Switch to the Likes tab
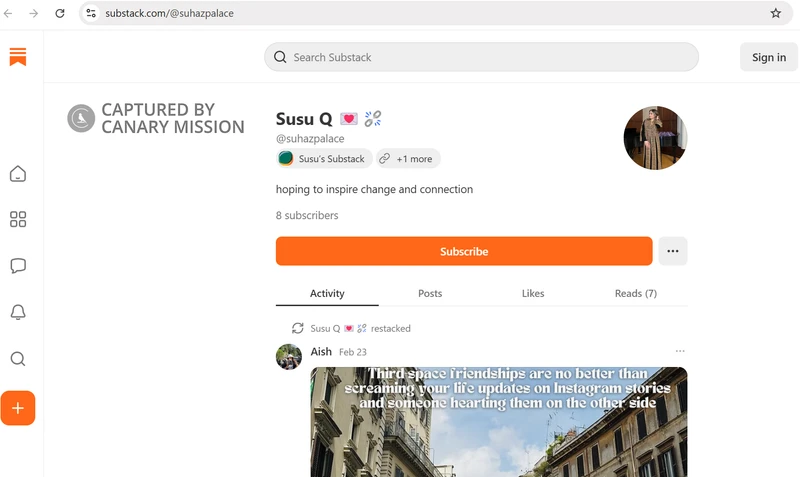The image size is (800, 477). click(533, 293)
